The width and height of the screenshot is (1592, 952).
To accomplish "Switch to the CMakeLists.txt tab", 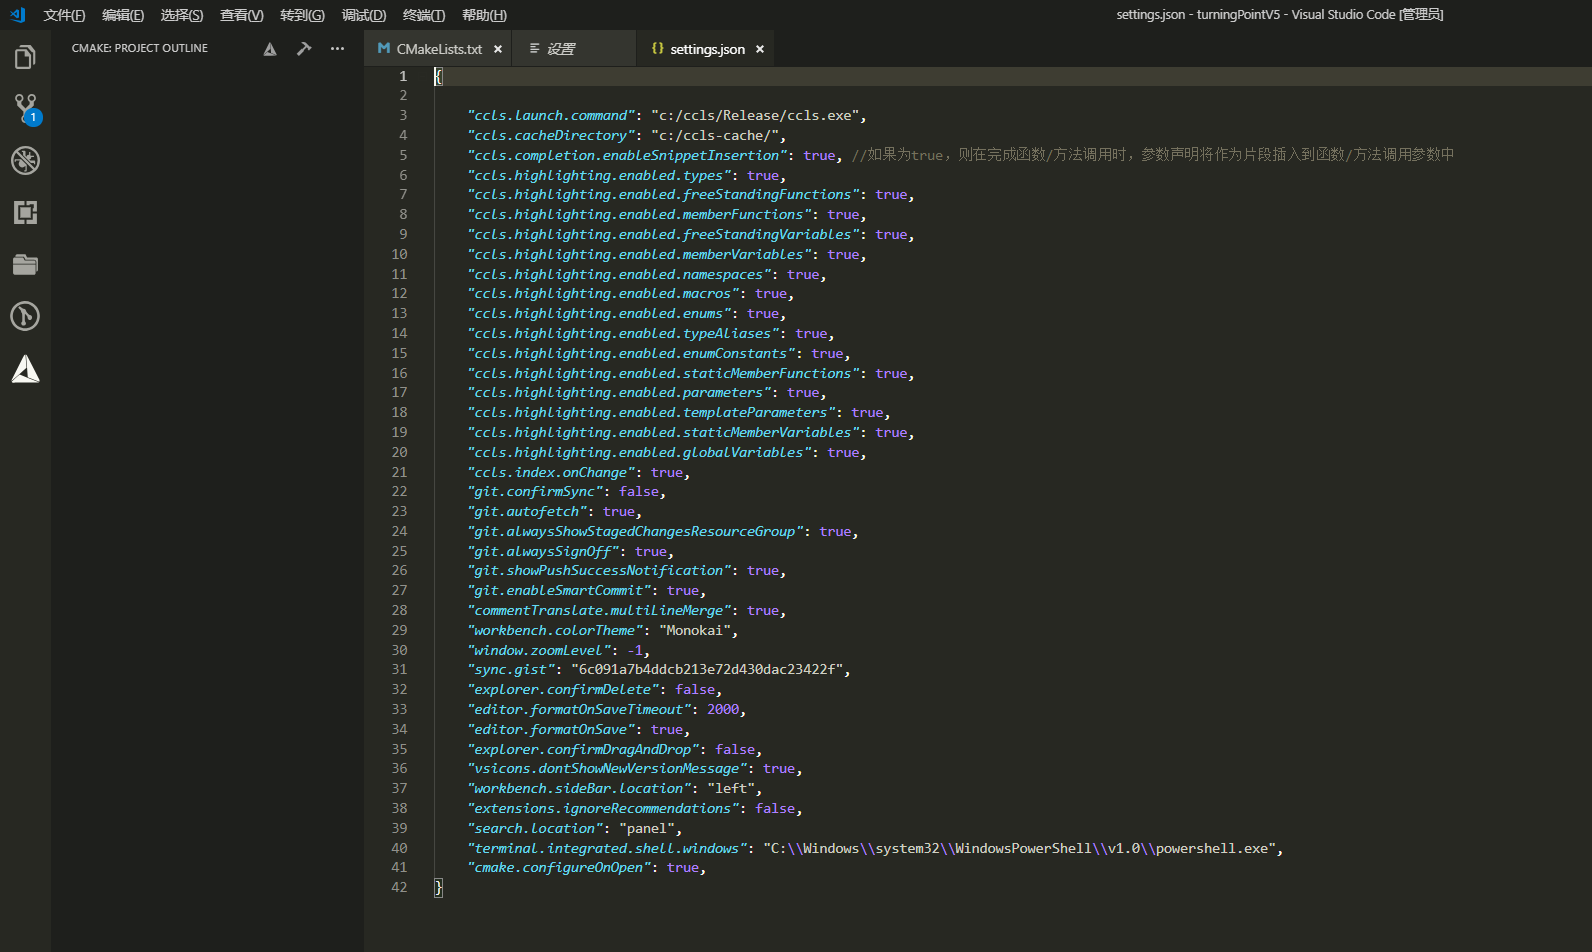I will (x=438, y=49).
